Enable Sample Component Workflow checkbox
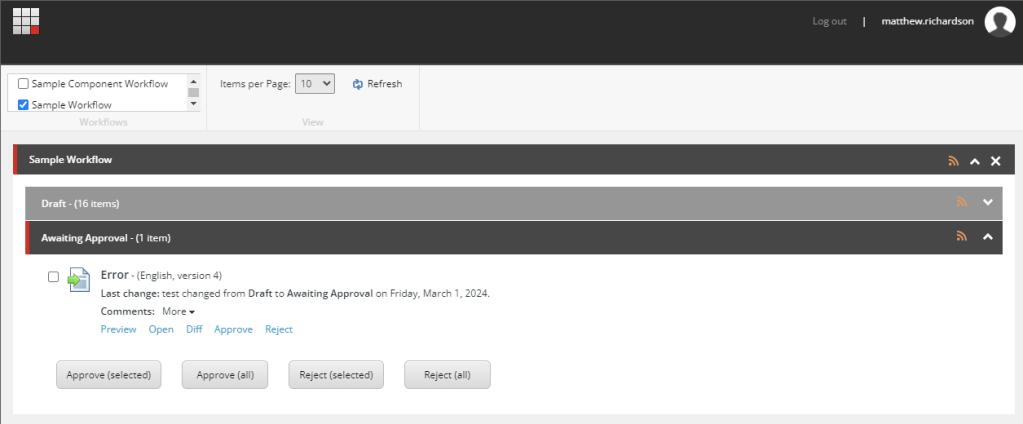The height and width of the screenshot is (424, 1023). click(x=24, y=84)
